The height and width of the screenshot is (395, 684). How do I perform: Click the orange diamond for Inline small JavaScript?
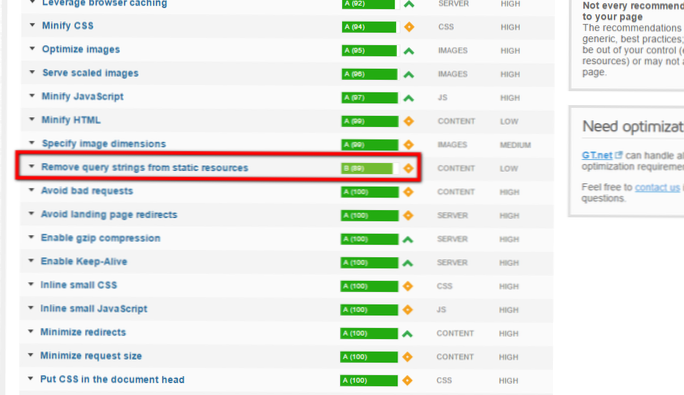pos(408,310)
